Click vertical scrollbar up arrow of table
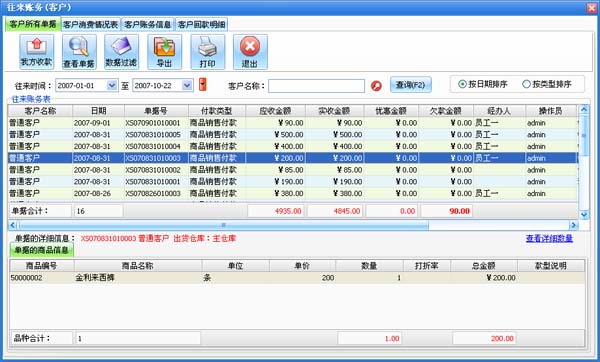The width and height of the screenshot is (600, 362). [584, 109]
